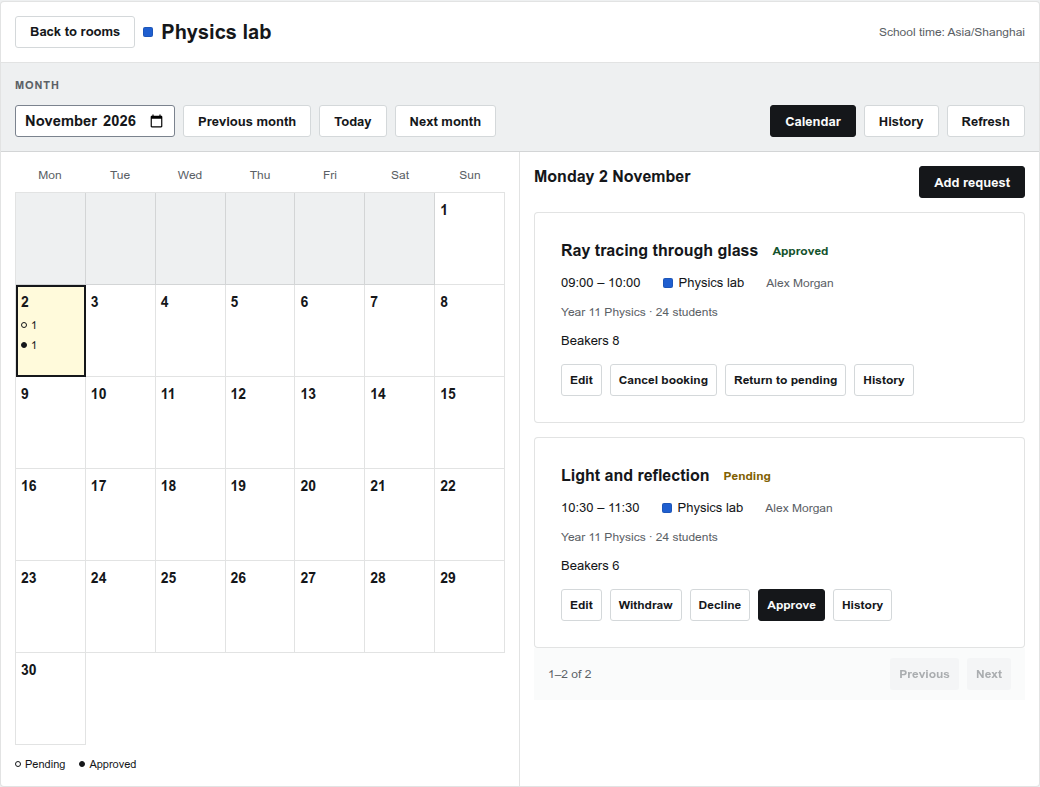Click the Approved legend entry below calendar

click(107, 764)
